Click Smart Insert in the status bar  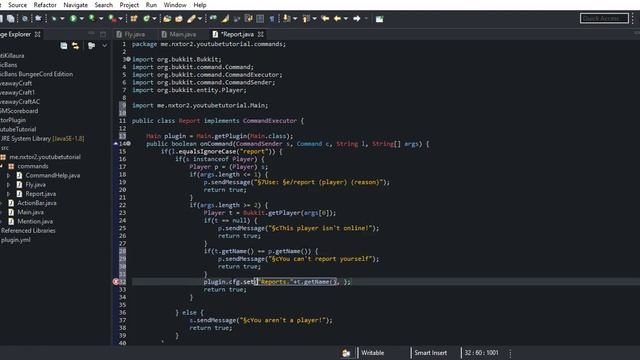431,353
